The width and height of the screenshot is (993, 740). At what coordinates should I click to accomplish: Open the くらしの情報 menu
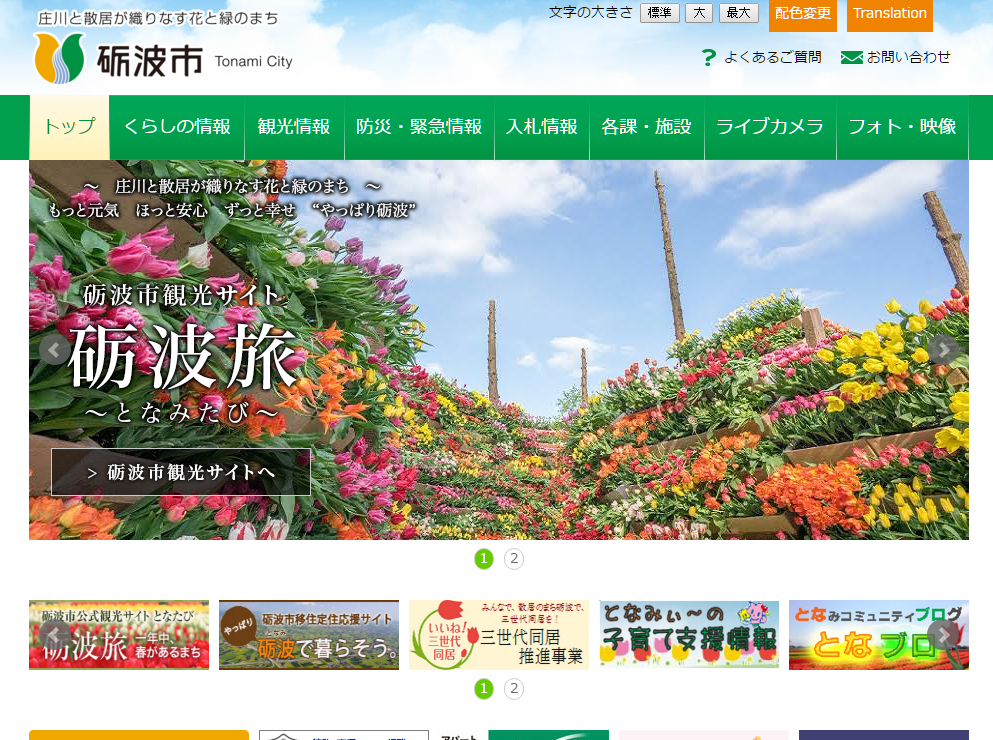[177, 127]
